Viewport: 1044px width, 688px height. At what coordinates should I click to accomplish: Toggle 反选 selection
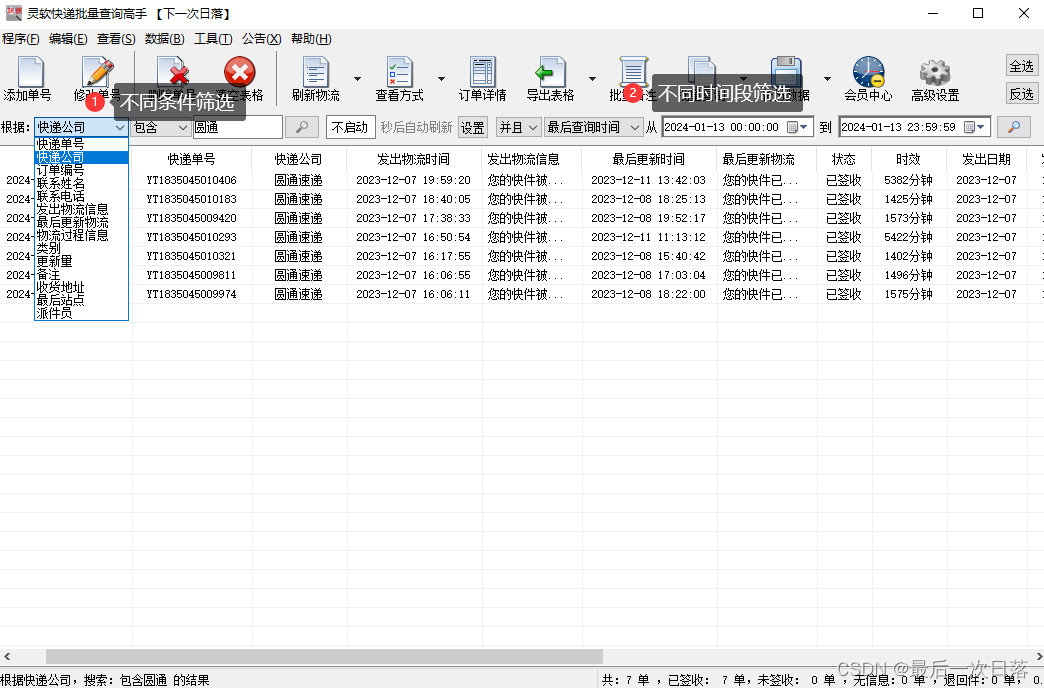coord(1021,93)
